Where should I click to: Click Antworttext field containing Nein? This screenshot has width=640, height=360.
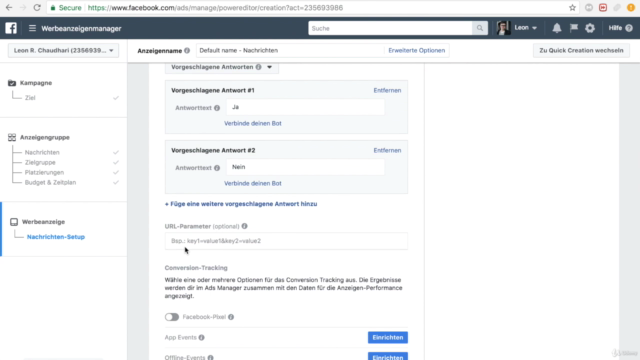coord(305,167)
